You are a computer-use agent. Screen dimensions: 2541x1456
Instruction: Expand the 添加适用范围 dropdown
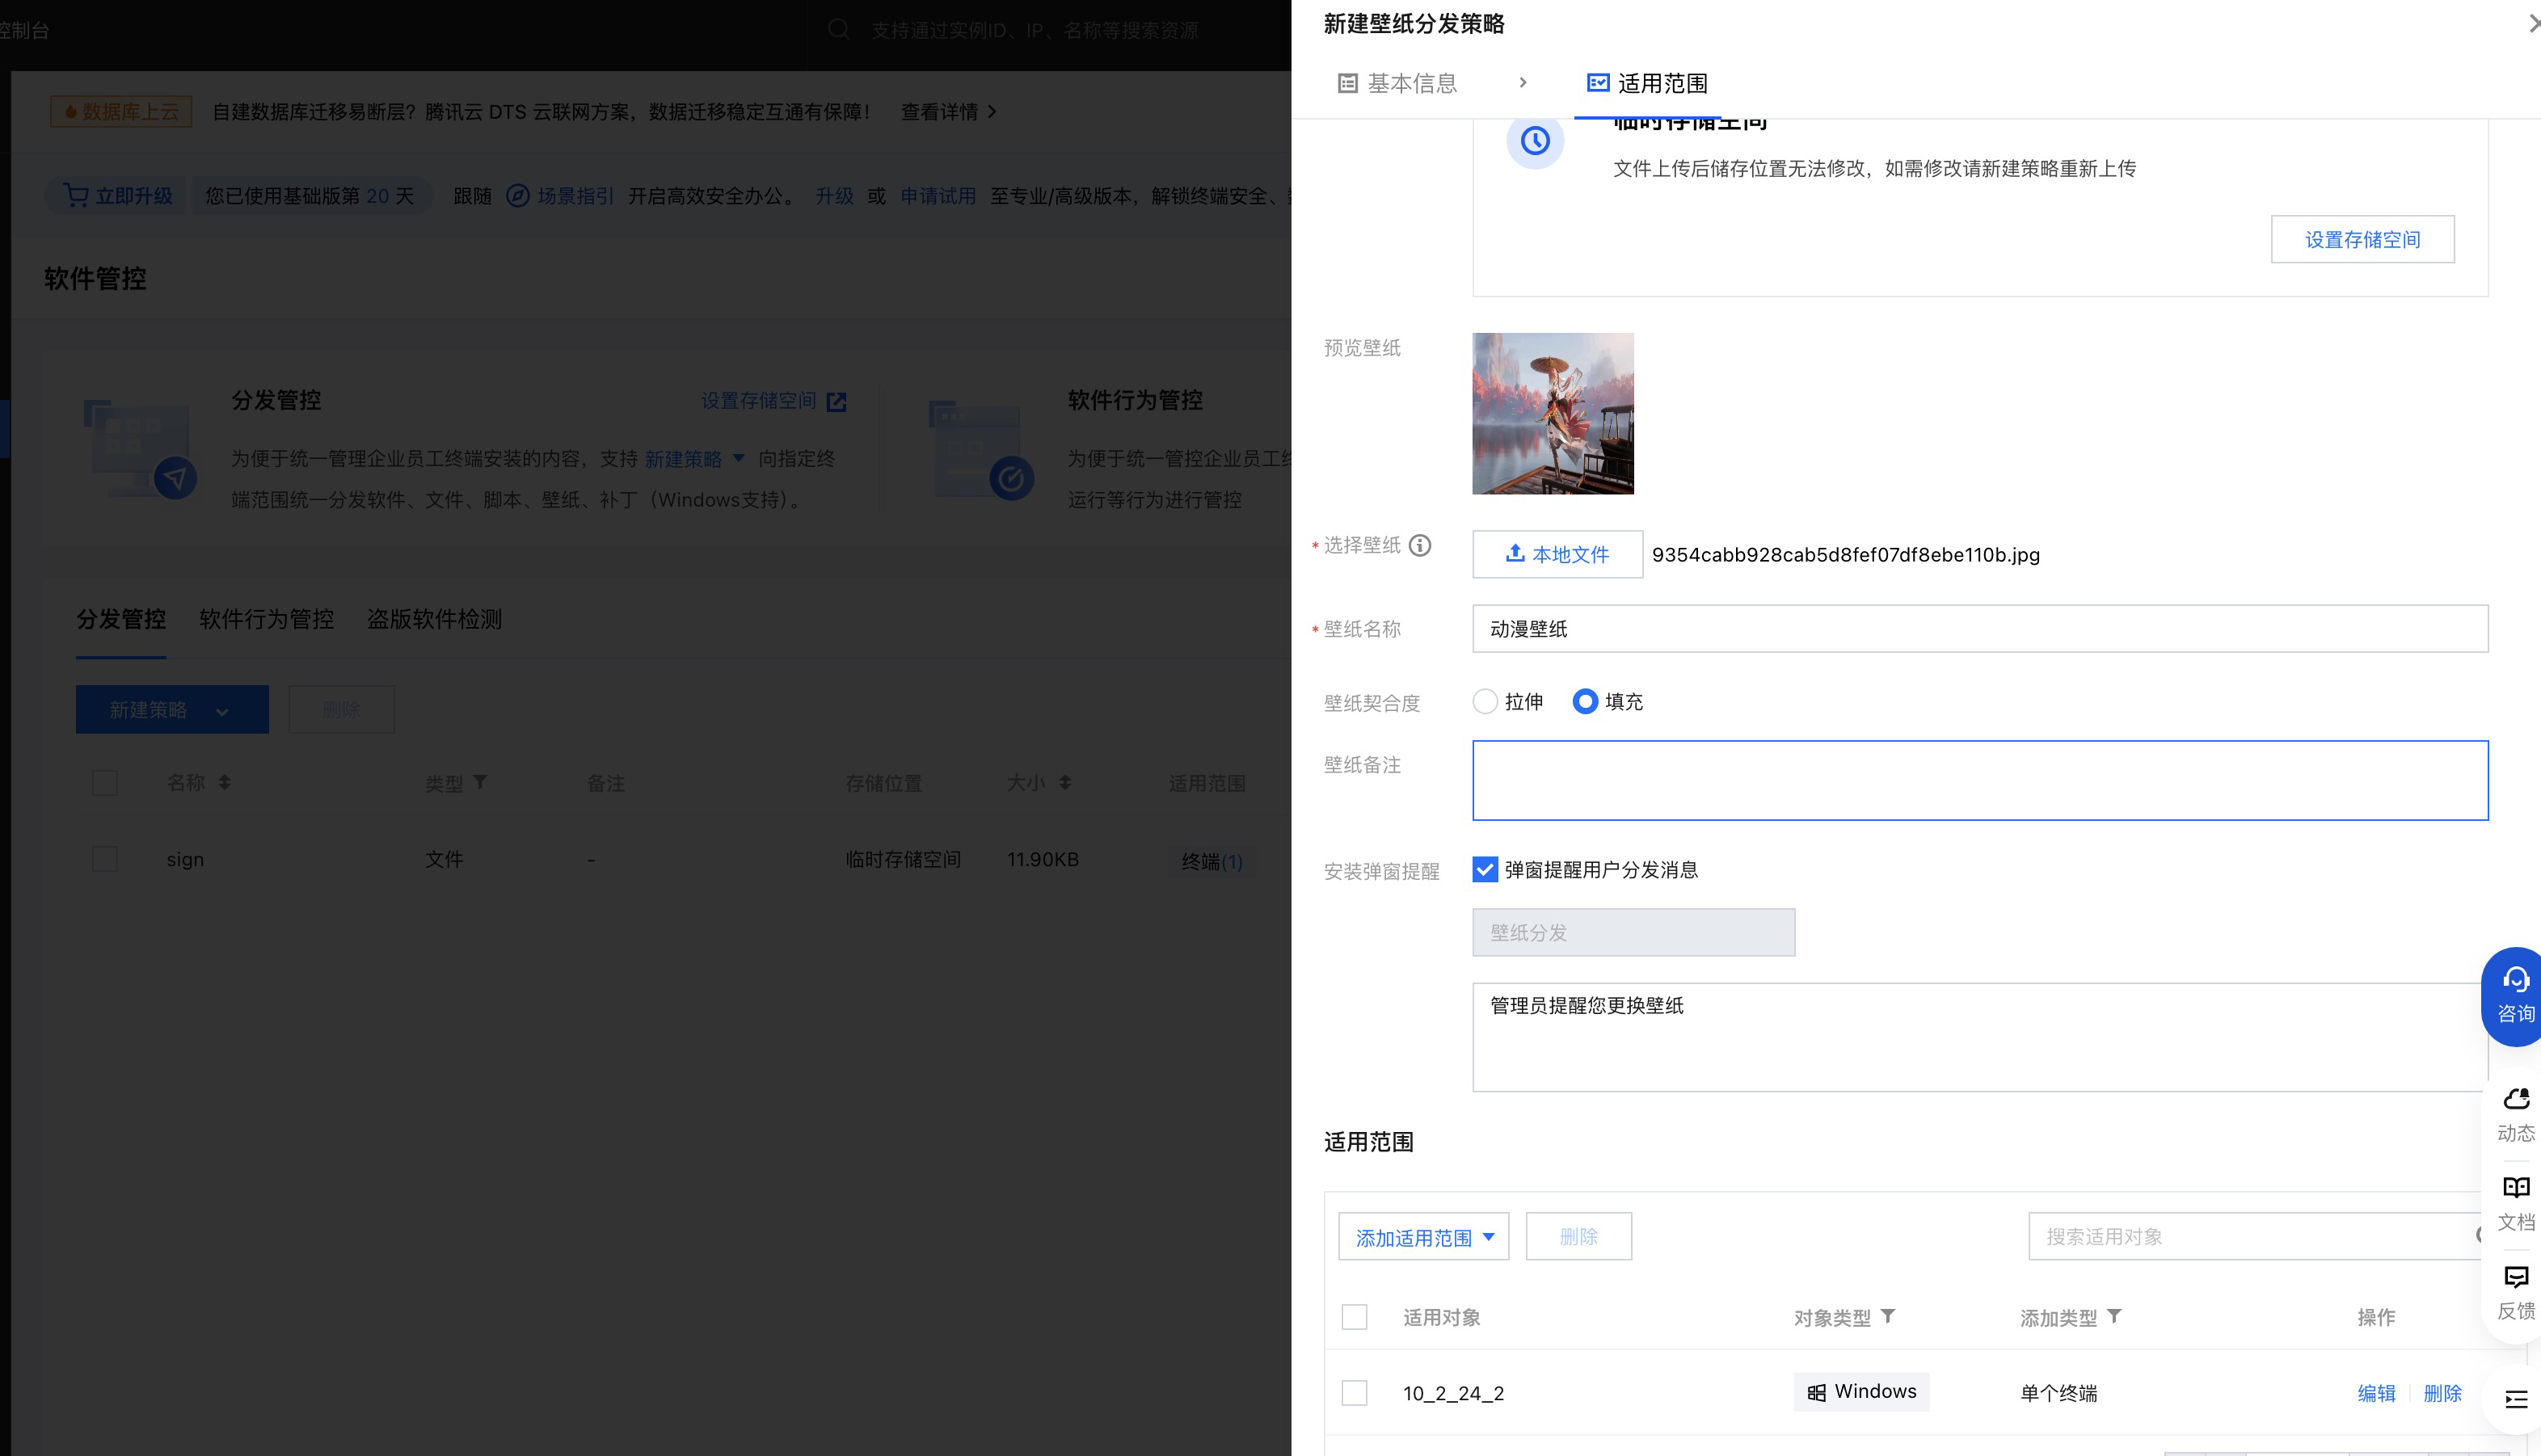1423,1237
